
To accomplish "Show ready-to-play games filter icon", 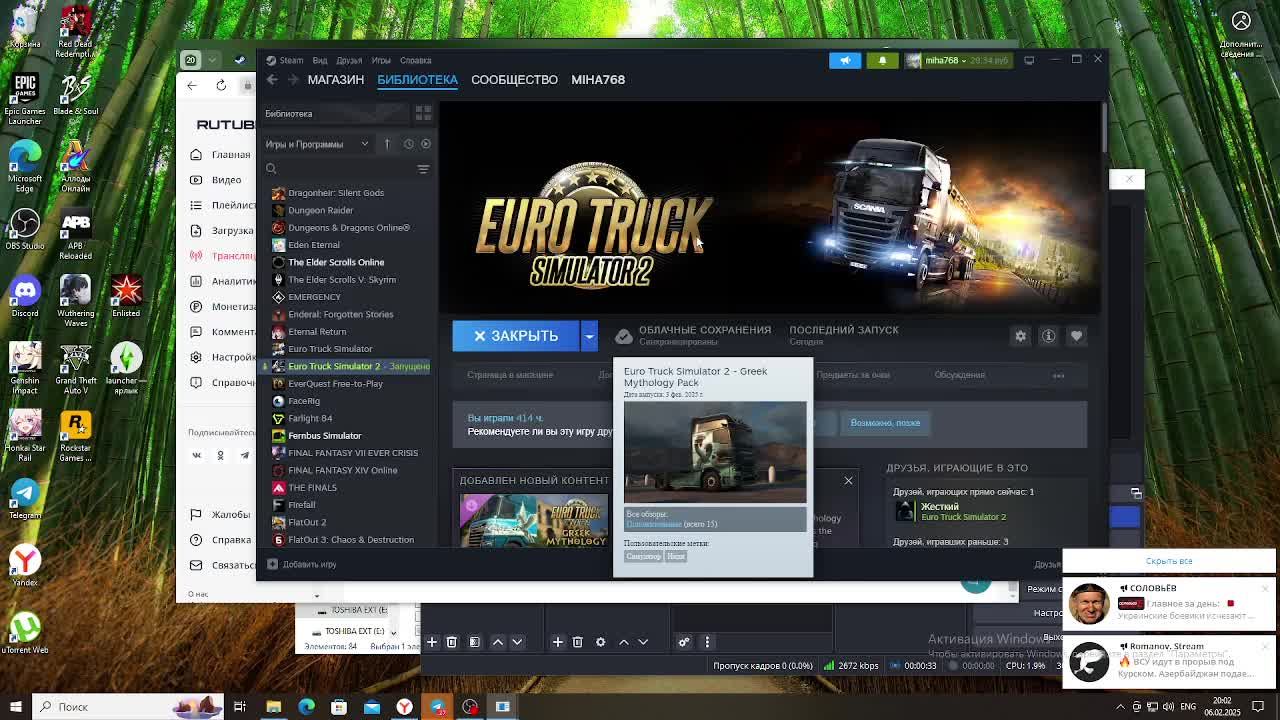I will 425,144.
